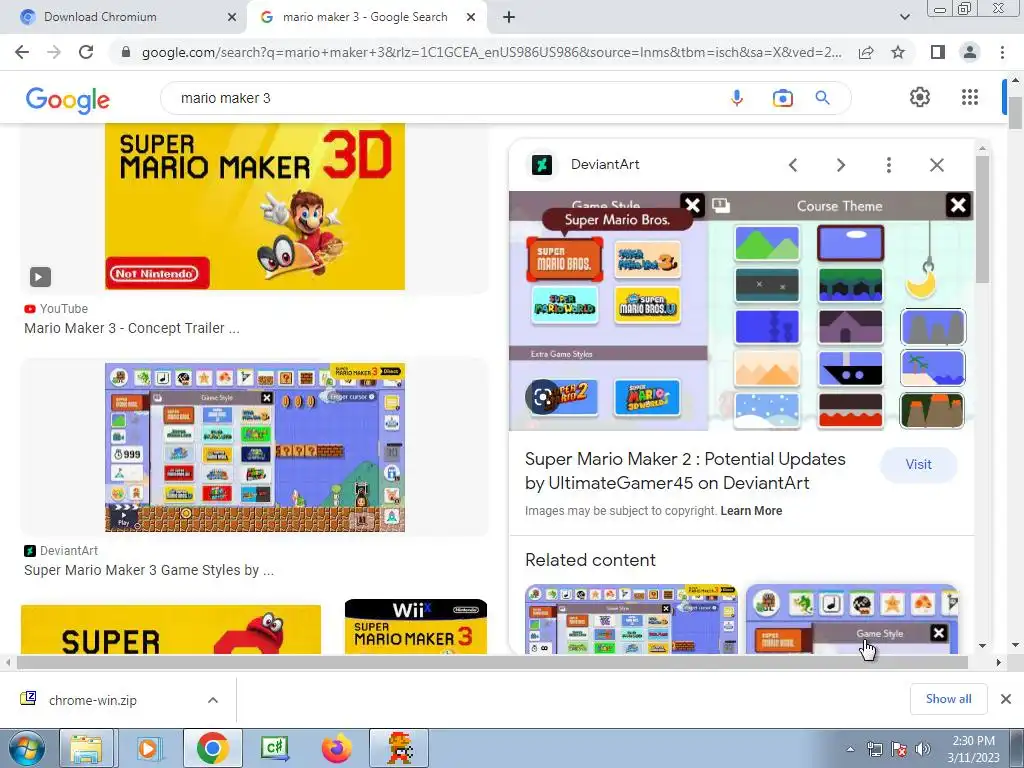
Task: Share this page from the address bar
Action: (x=866, y=52)
